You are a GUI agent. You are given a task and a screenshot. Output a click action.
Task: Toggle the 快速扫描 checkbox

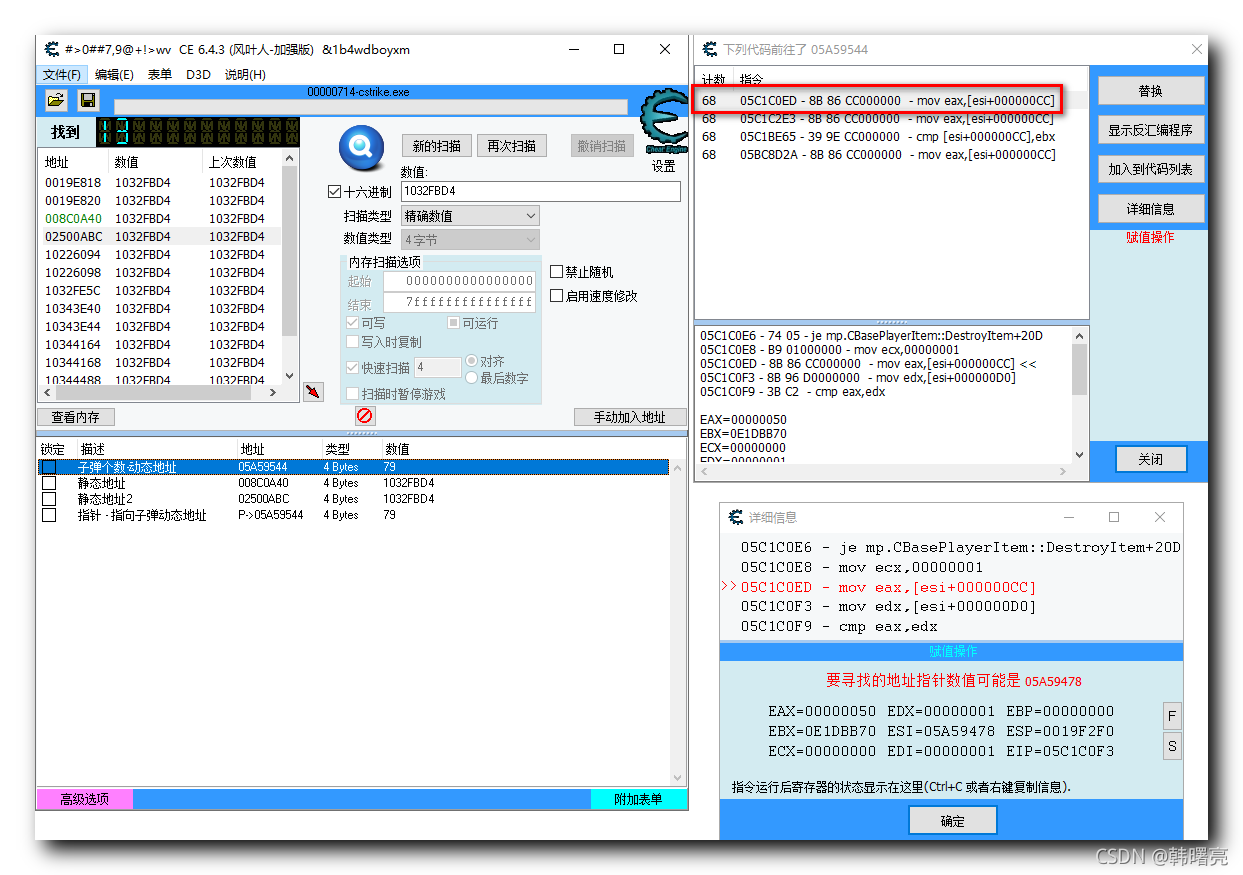coord(352,368)
